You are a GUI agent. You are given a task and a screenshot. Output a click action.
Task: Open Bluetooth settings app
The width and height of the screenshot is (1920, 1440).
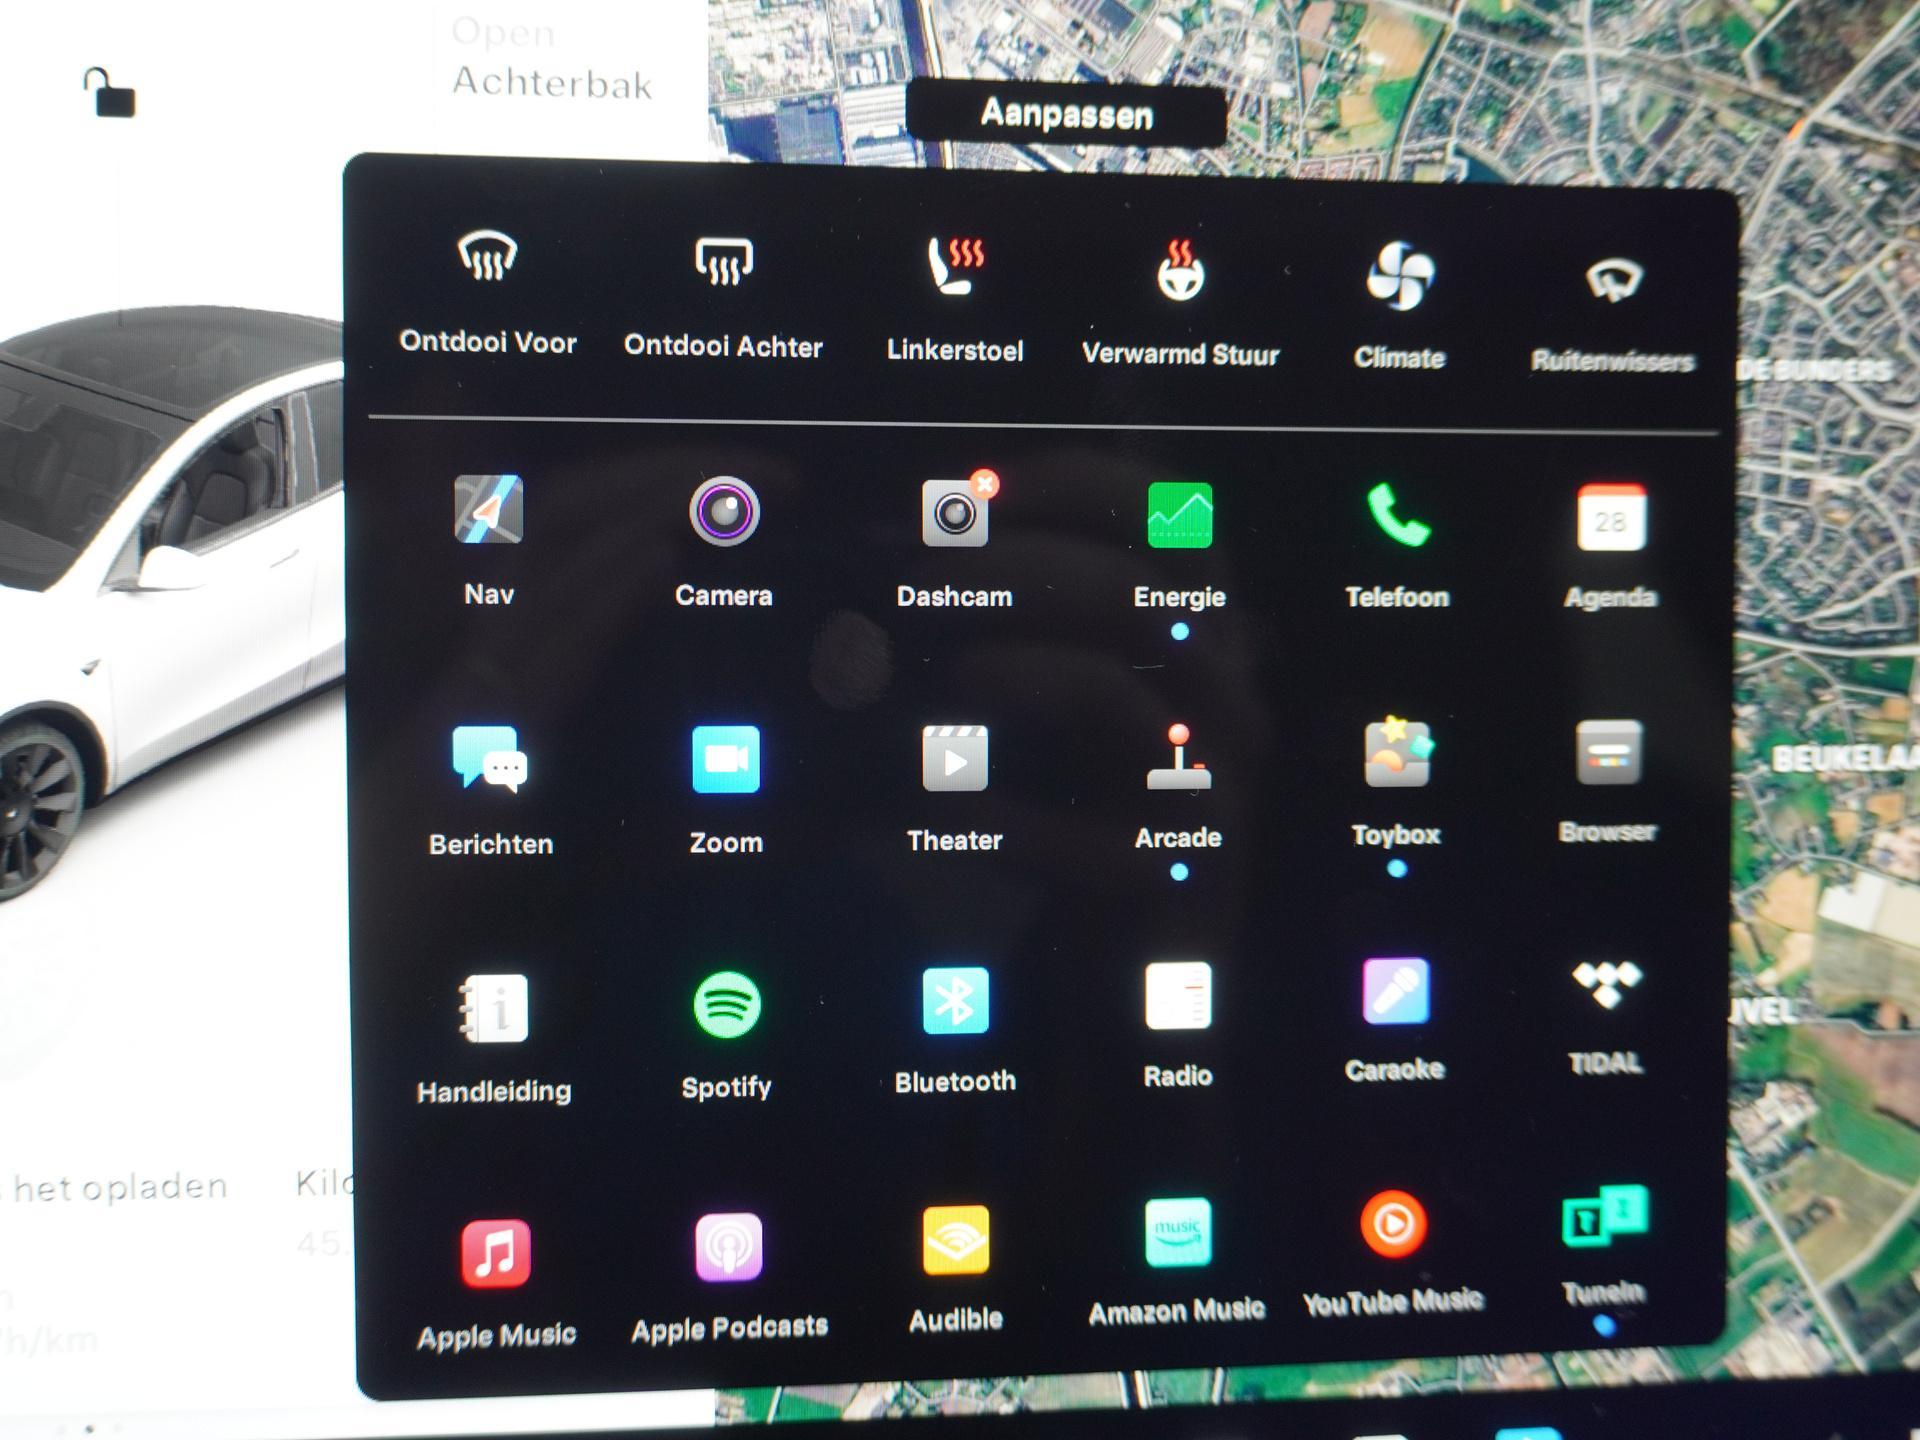click(x=955, y=1000)
